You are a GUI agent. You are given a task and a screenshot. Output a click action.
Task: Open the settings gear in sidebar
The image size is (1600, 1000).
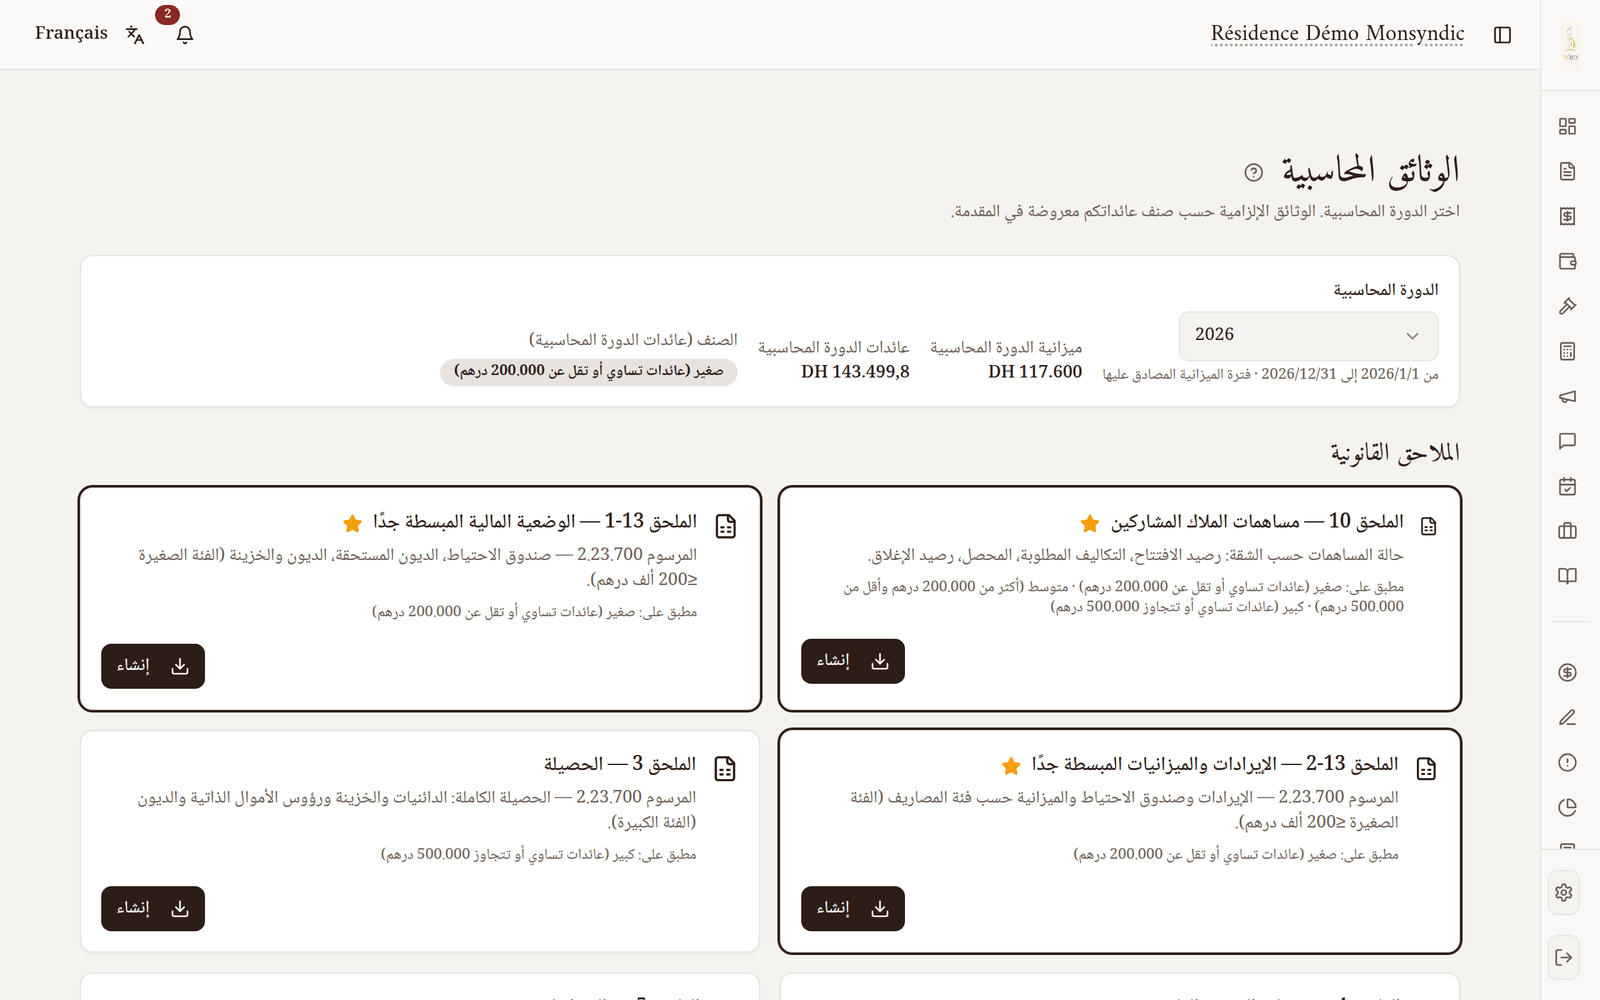(x=1564, y=892)
